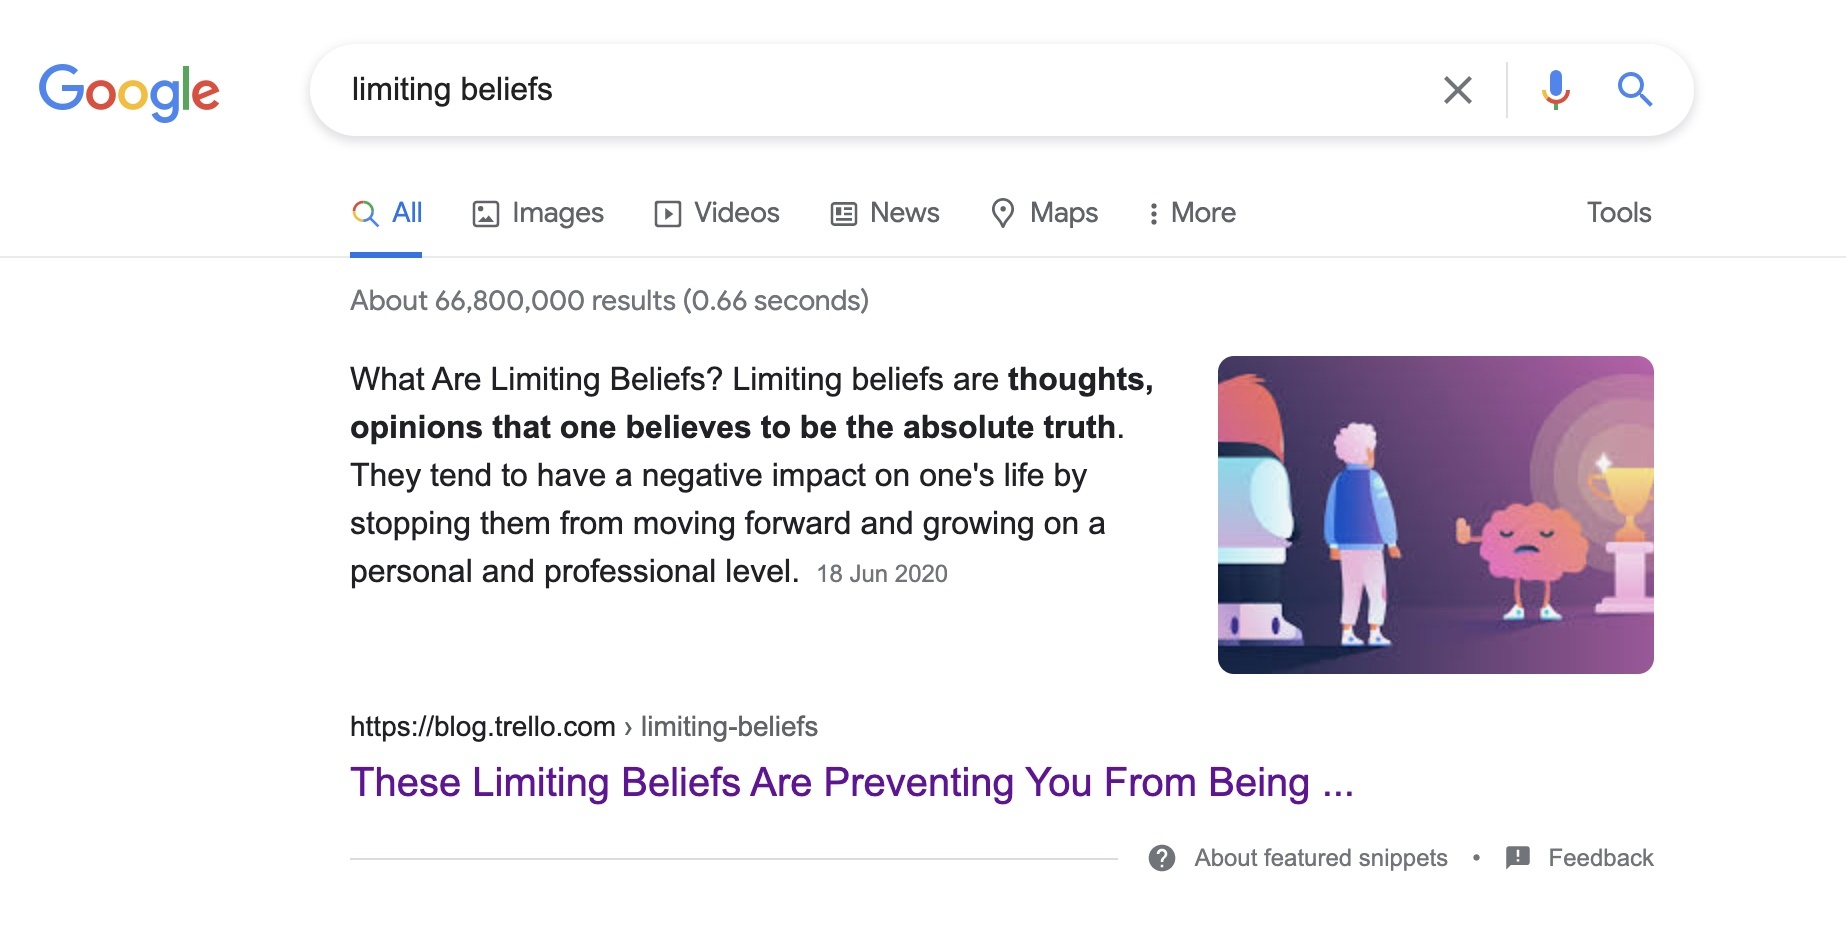Image resolution: width=1846 pixels, height=928 pixels.
Task: Click the Videos tab play icon
Action: tap(668, 214)
